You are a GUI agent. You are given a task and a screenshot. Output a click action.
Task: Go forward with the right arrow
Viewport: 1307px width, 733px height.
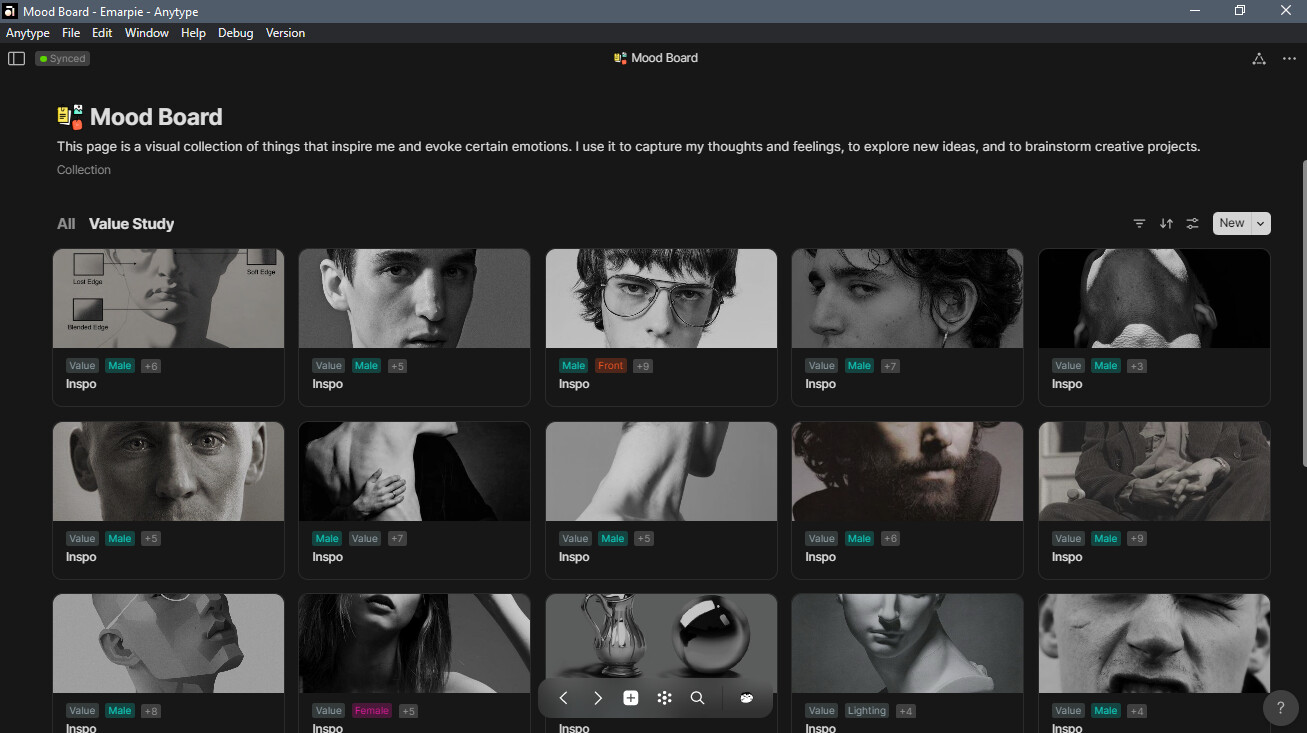click(597, 698)
